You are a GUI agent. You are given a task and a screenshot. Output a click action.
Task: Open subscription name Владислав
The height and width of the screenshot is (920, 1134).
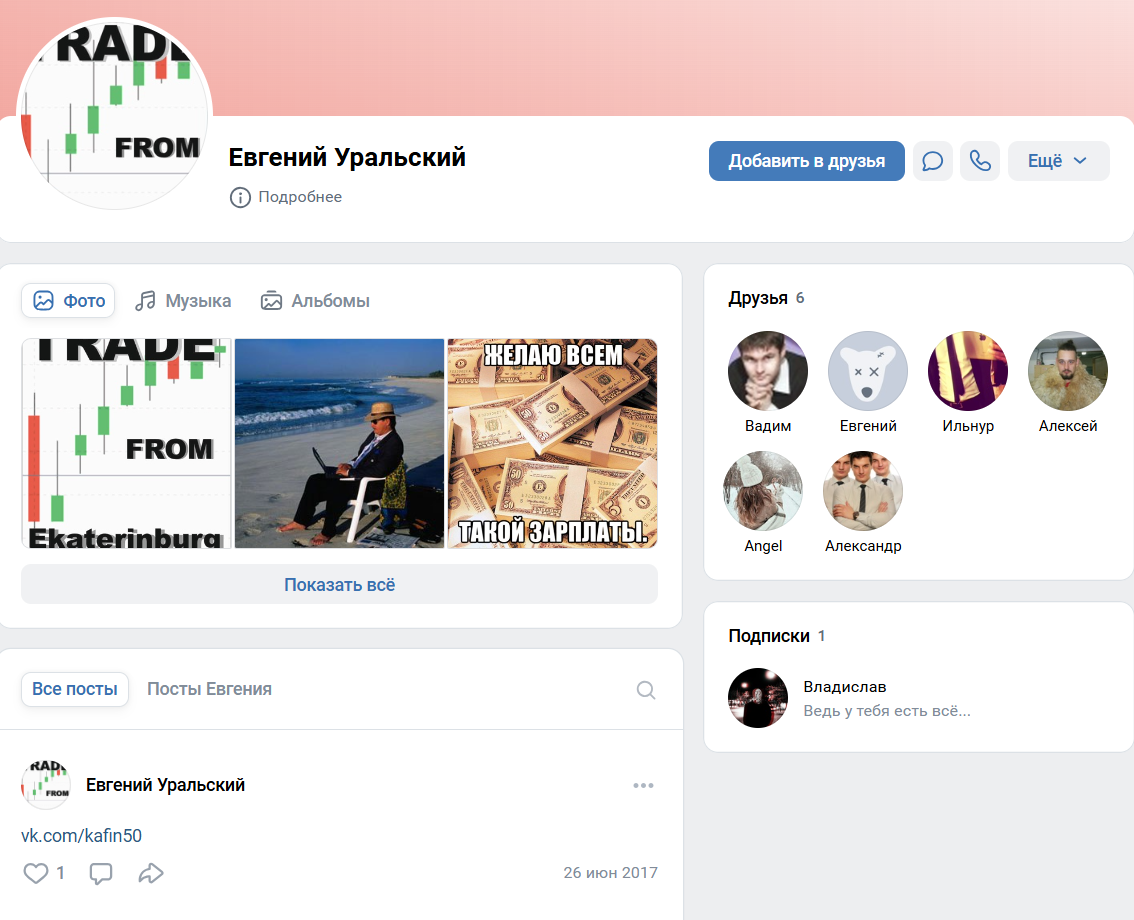tap(845, 687)
